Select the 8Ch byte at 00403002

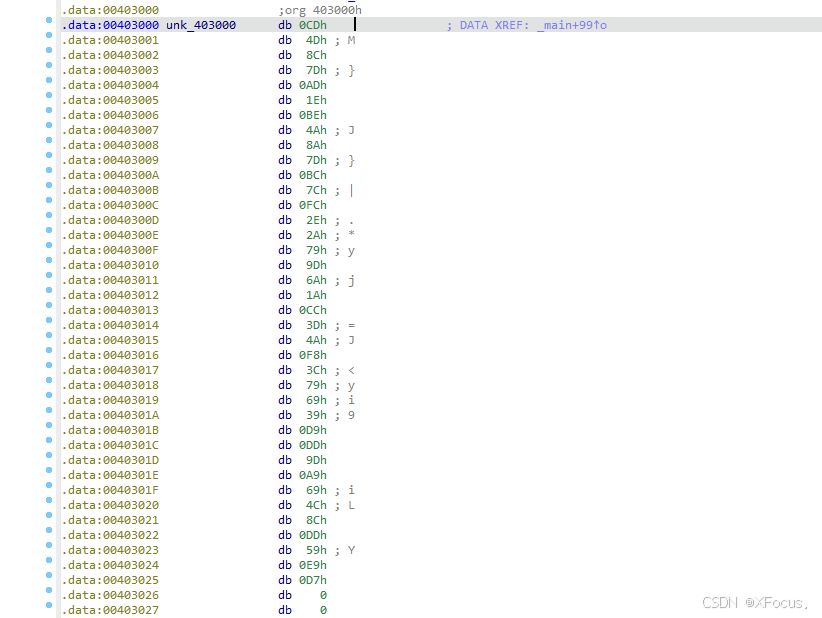(x=316, y=55)
